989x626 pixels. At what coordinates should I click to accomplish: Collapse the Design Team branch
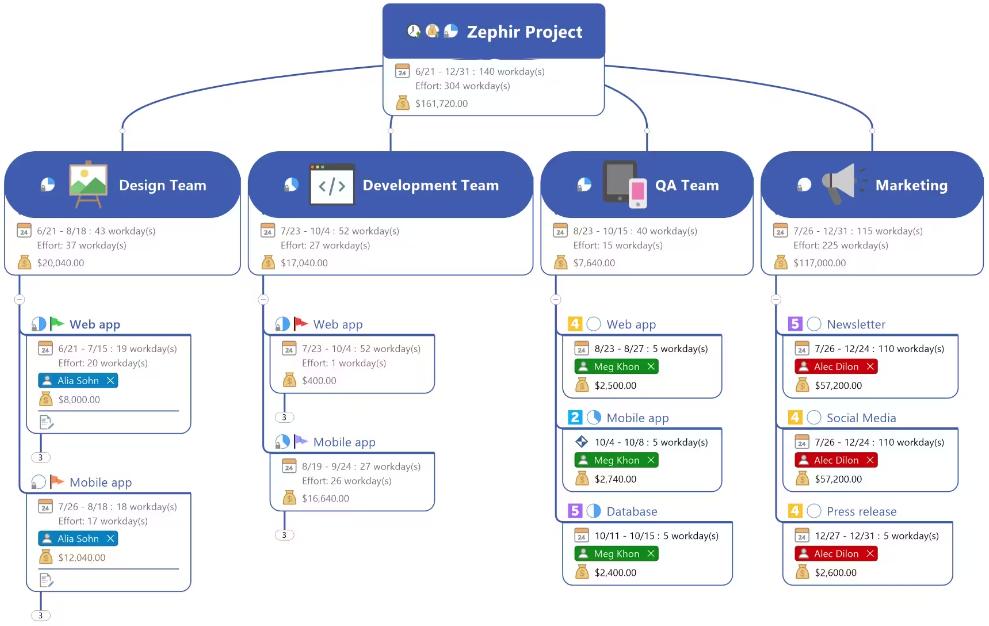pos(20,299)
